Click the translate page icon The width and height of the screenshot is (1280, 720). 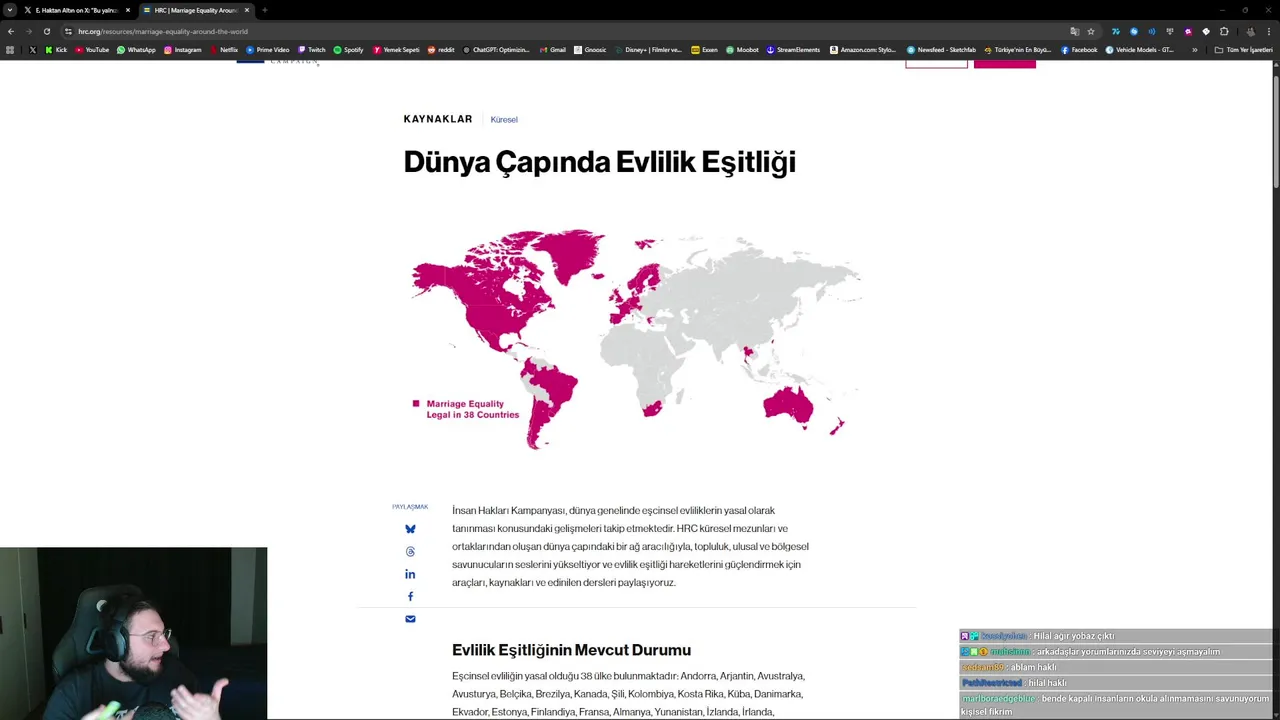click(x=1075, y=31)
